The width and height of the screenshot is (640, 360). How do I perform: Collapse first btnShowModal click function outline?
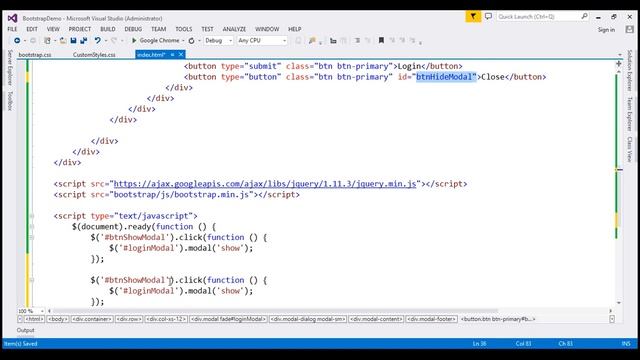(32, 237)
